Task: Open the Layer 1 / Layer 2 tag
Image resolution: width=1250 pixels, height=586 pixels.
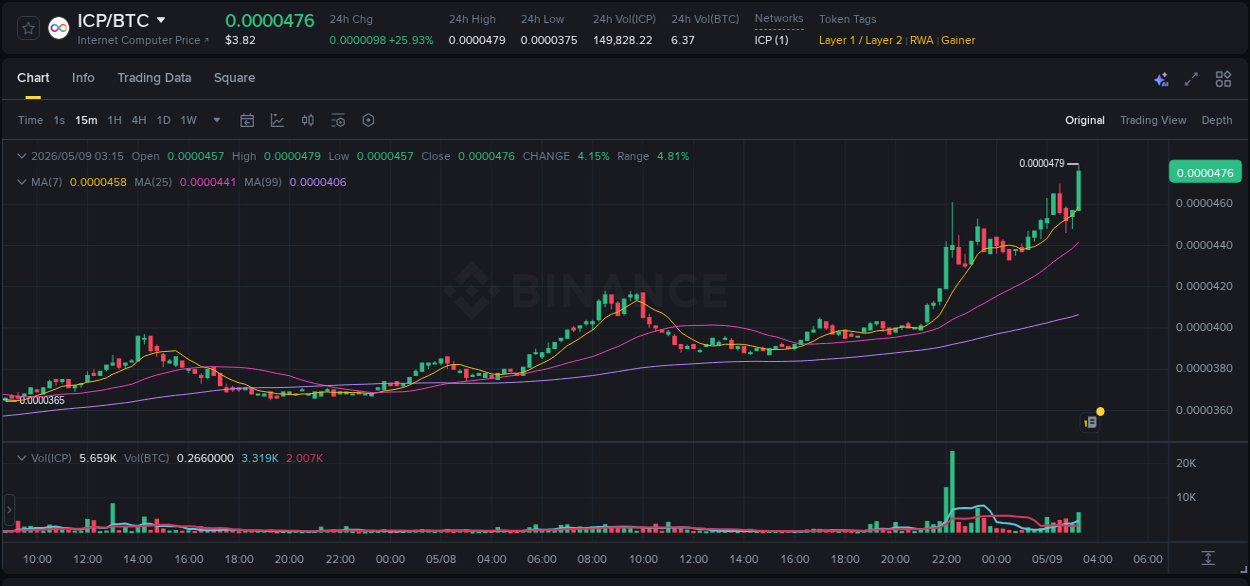Action: pyautogui.click(x=861, y=40)
